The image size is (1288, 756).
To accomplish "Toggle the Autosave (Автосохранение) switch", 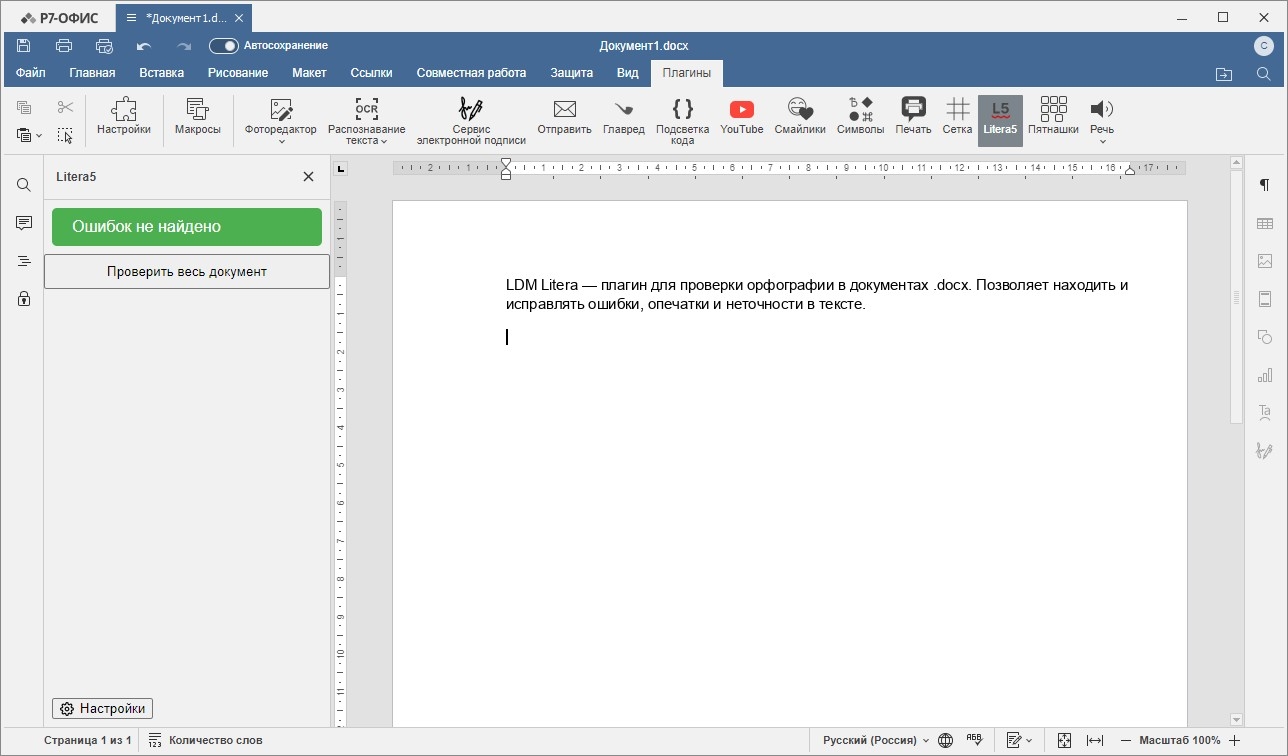I will tap(223, 46).
